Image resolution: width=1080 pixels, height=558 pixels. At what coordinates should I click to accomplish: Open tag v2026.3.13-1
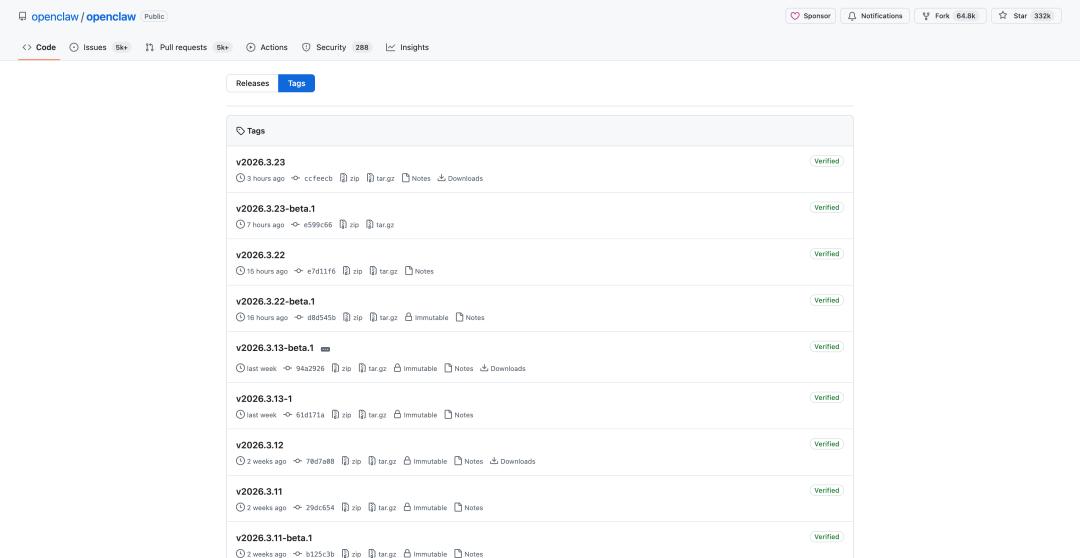(264, 399)
